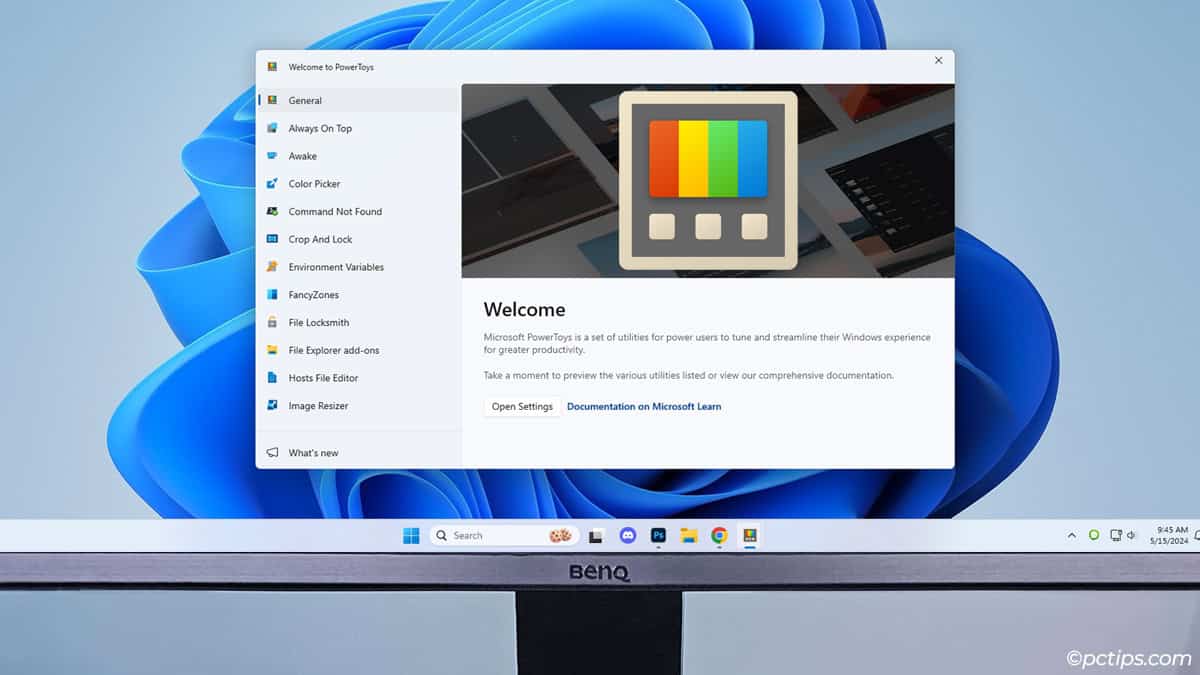This screenshot has height=675, width=1200.
Task: Expand the hidden system tray icons chevron
Action: (x=1072, y=536)
